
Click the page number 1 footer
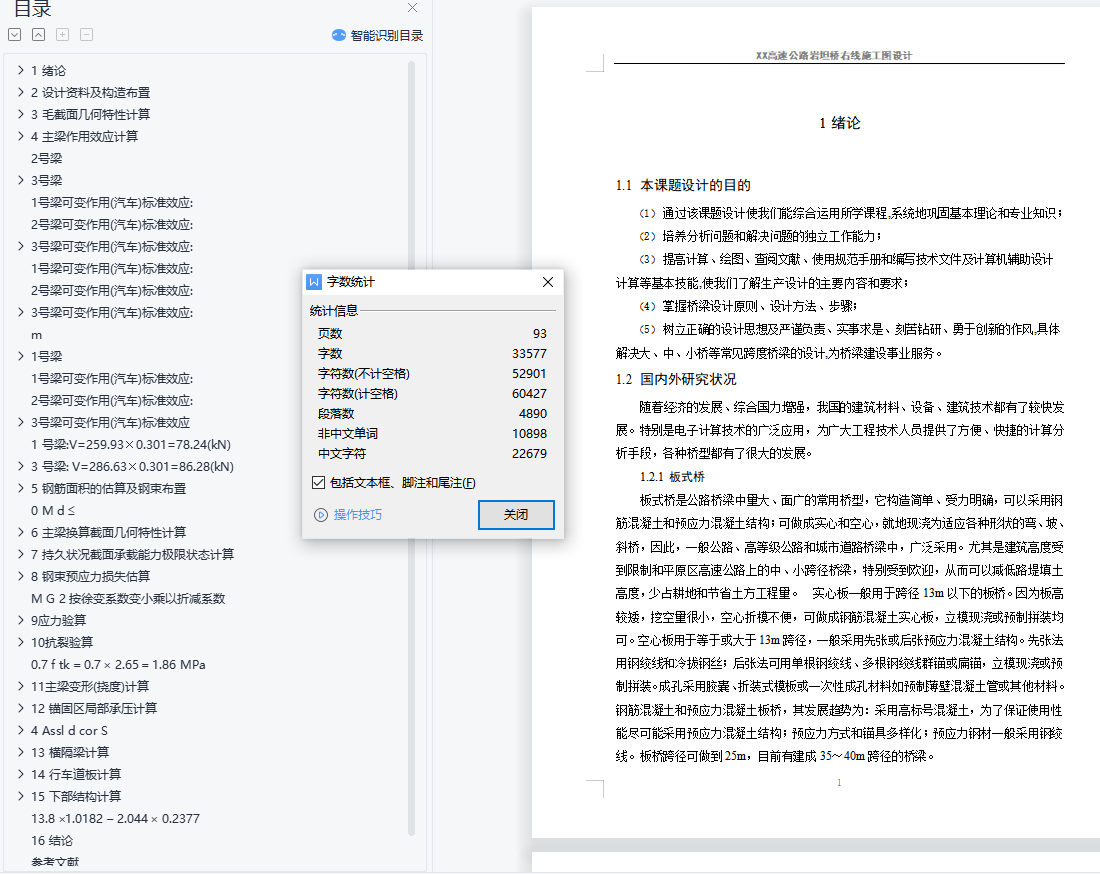click(839, 783)
